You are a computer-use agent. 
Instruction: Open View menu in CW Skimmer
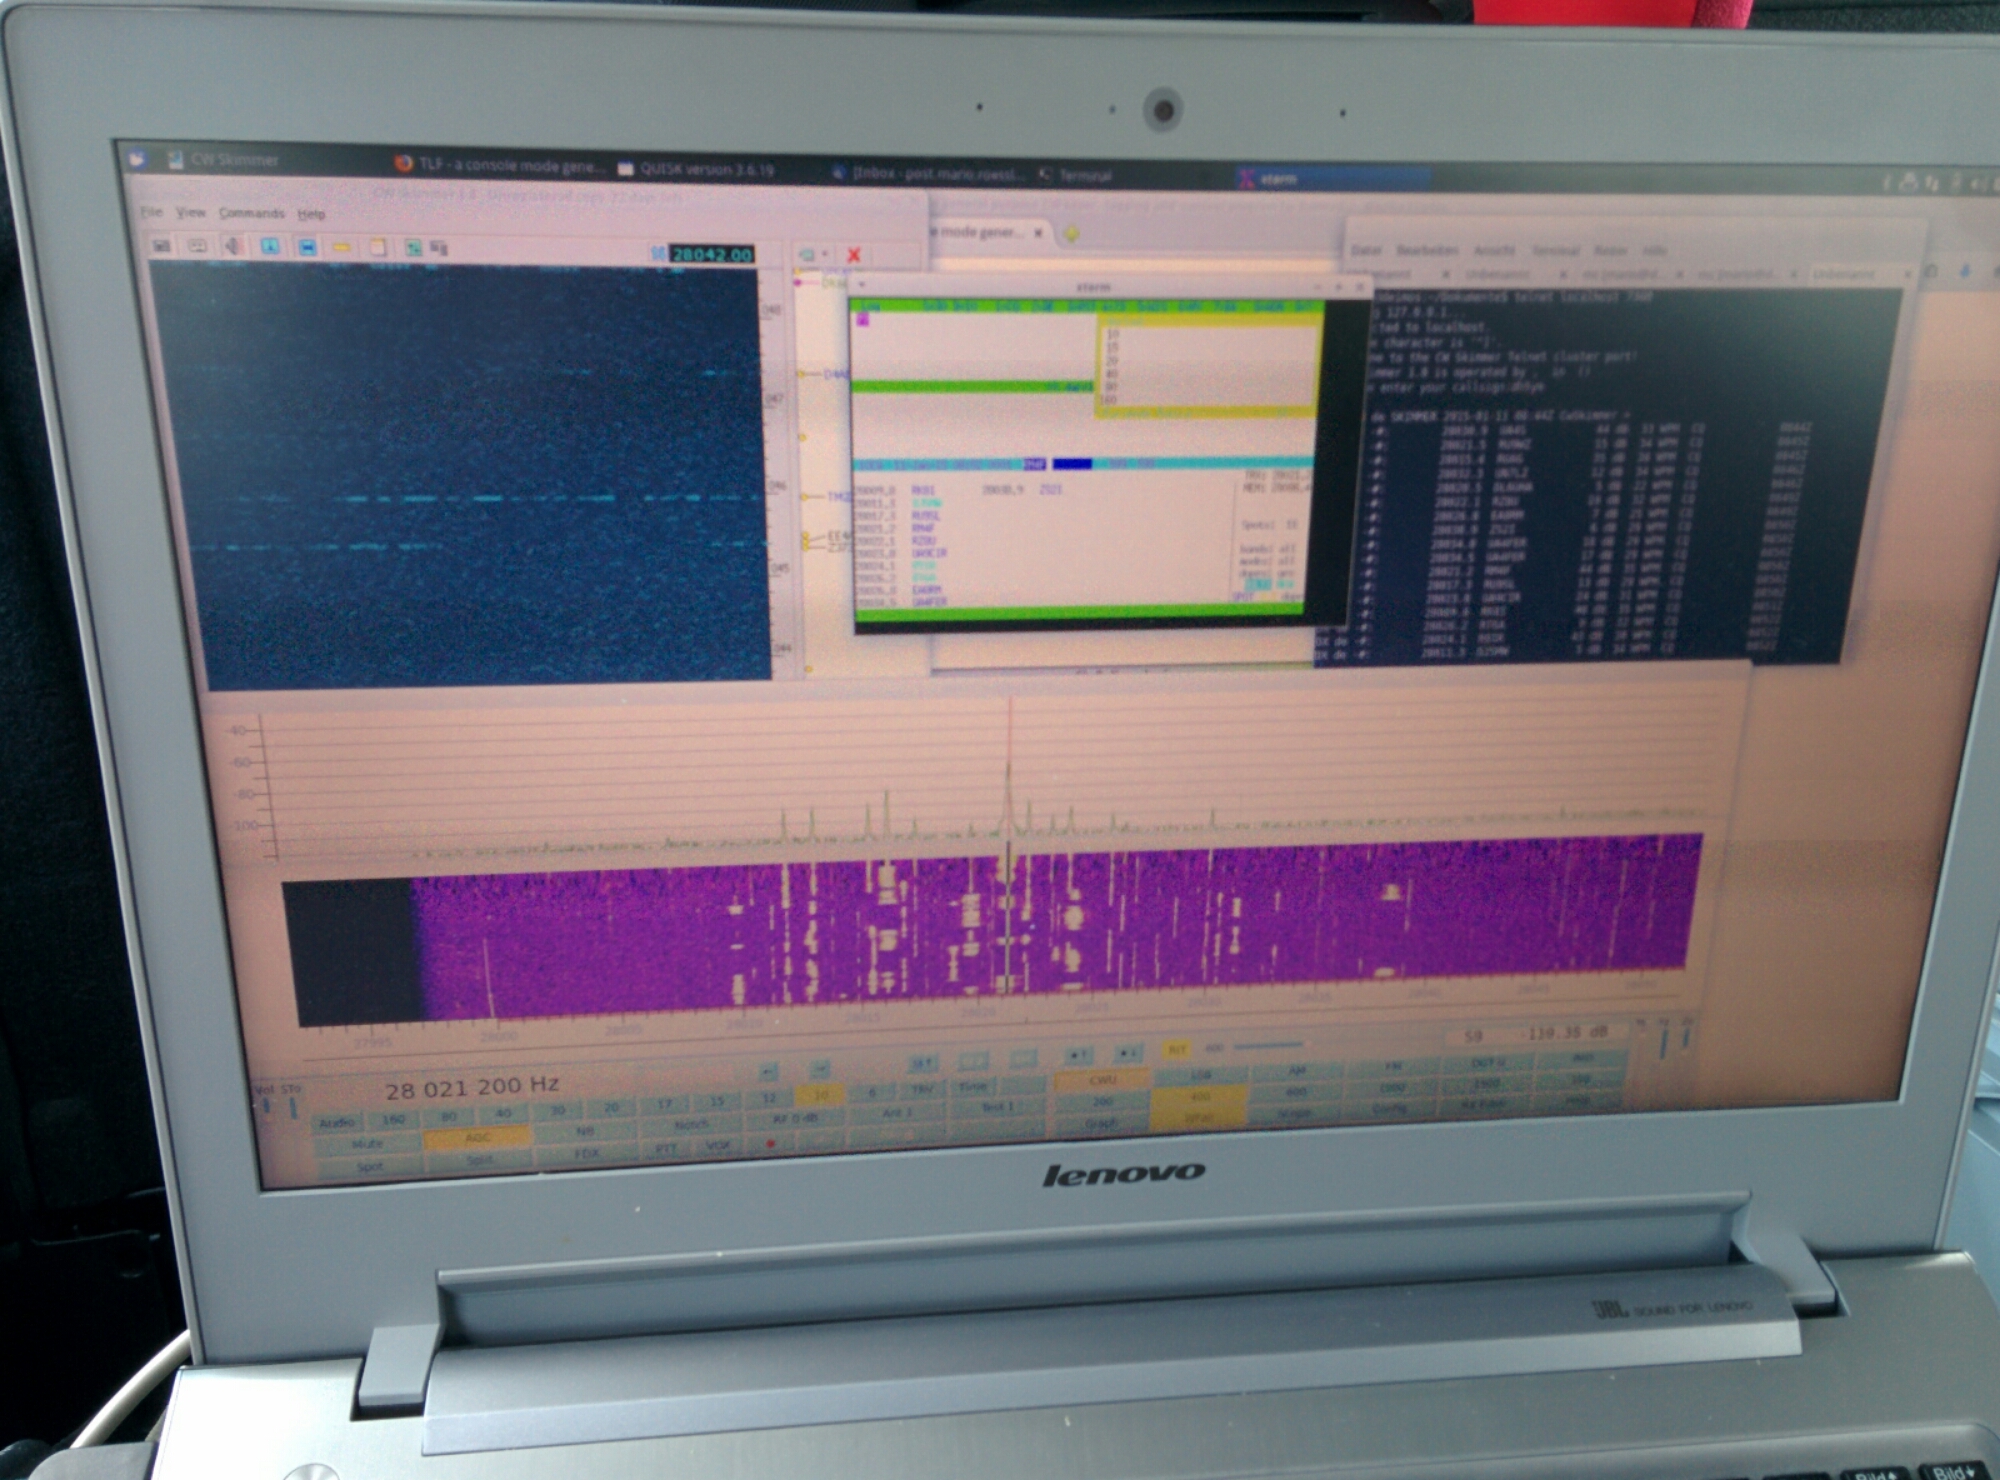[190, 212]
